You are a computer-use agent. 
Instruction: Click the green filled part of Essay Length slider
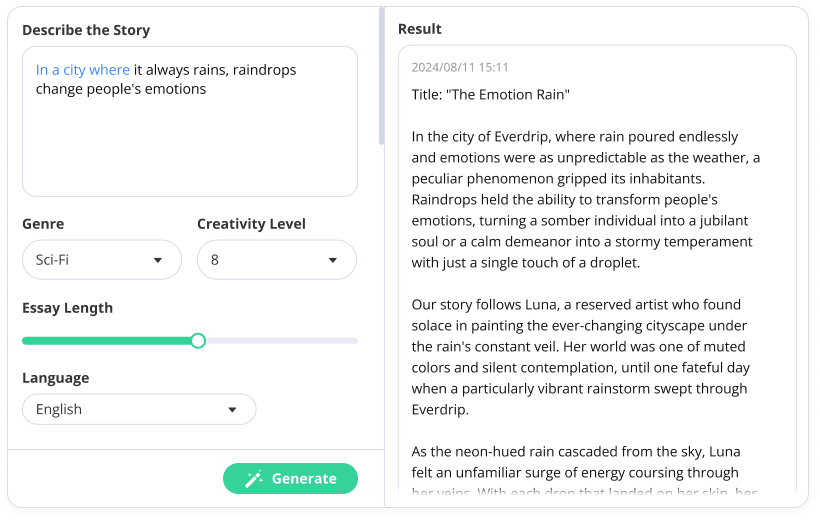pyautogui.click(x=107, y=341)
